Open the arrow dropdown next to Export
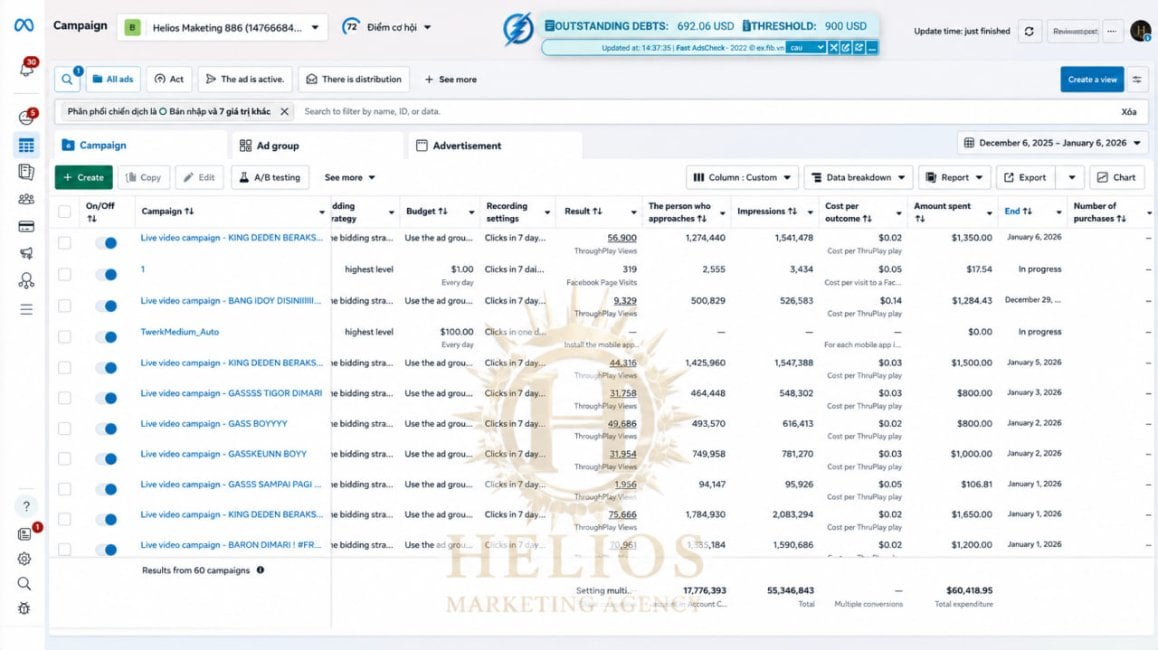Screen dimensions: 1158x650 (1072, 177)
